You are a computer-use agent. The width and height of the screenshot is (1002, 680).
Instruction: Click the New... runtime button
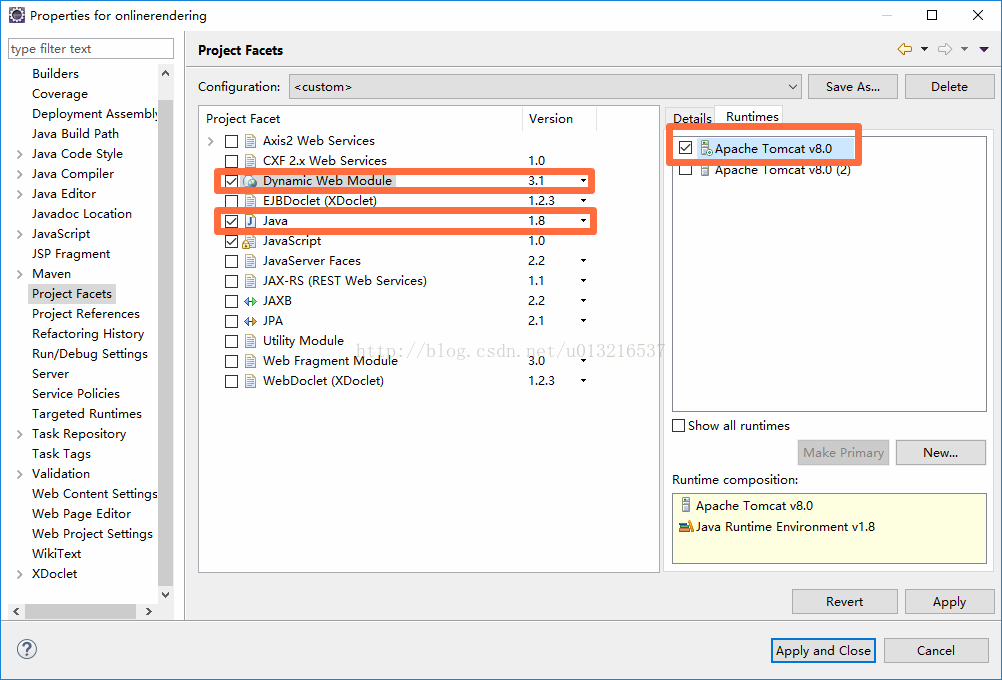[x=941, y=452]
